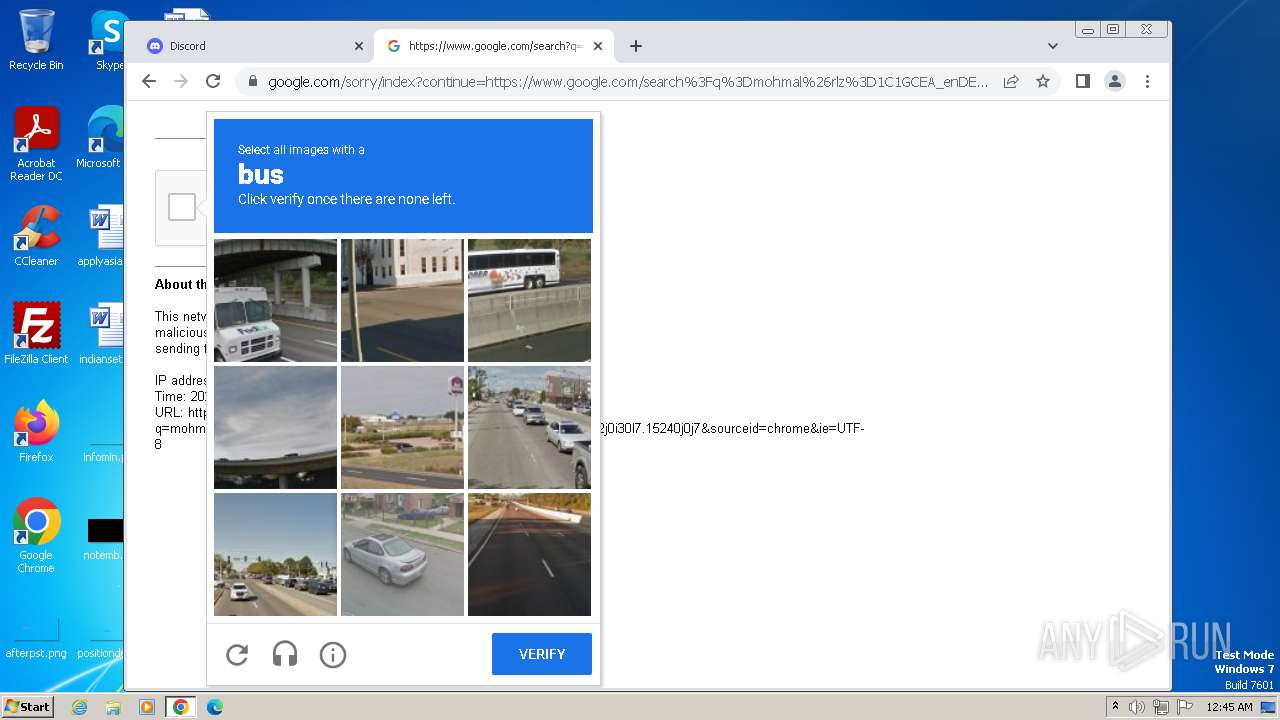Viewport: 1280px width, 720px height.
Task: Click the 12:45 AM taskbar clock
Action: click(1229, 707)
